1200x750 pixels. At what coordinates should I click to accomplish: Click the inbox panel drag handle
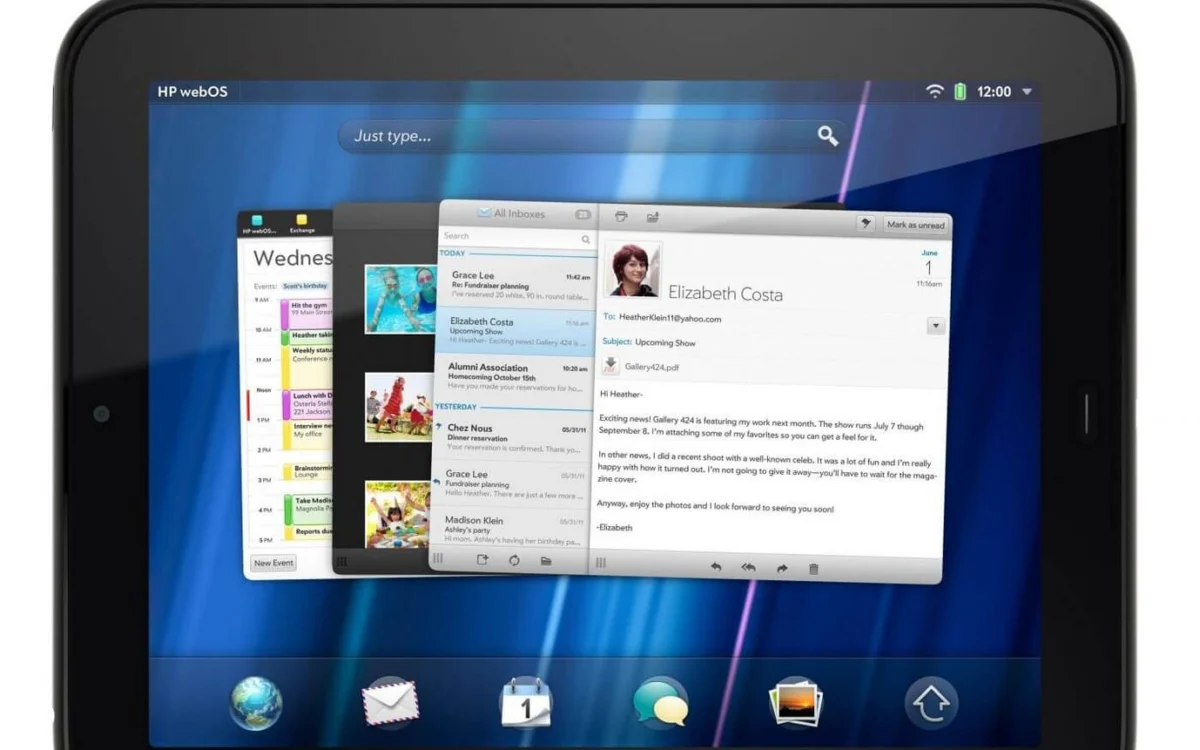click(x=438, y=559)
